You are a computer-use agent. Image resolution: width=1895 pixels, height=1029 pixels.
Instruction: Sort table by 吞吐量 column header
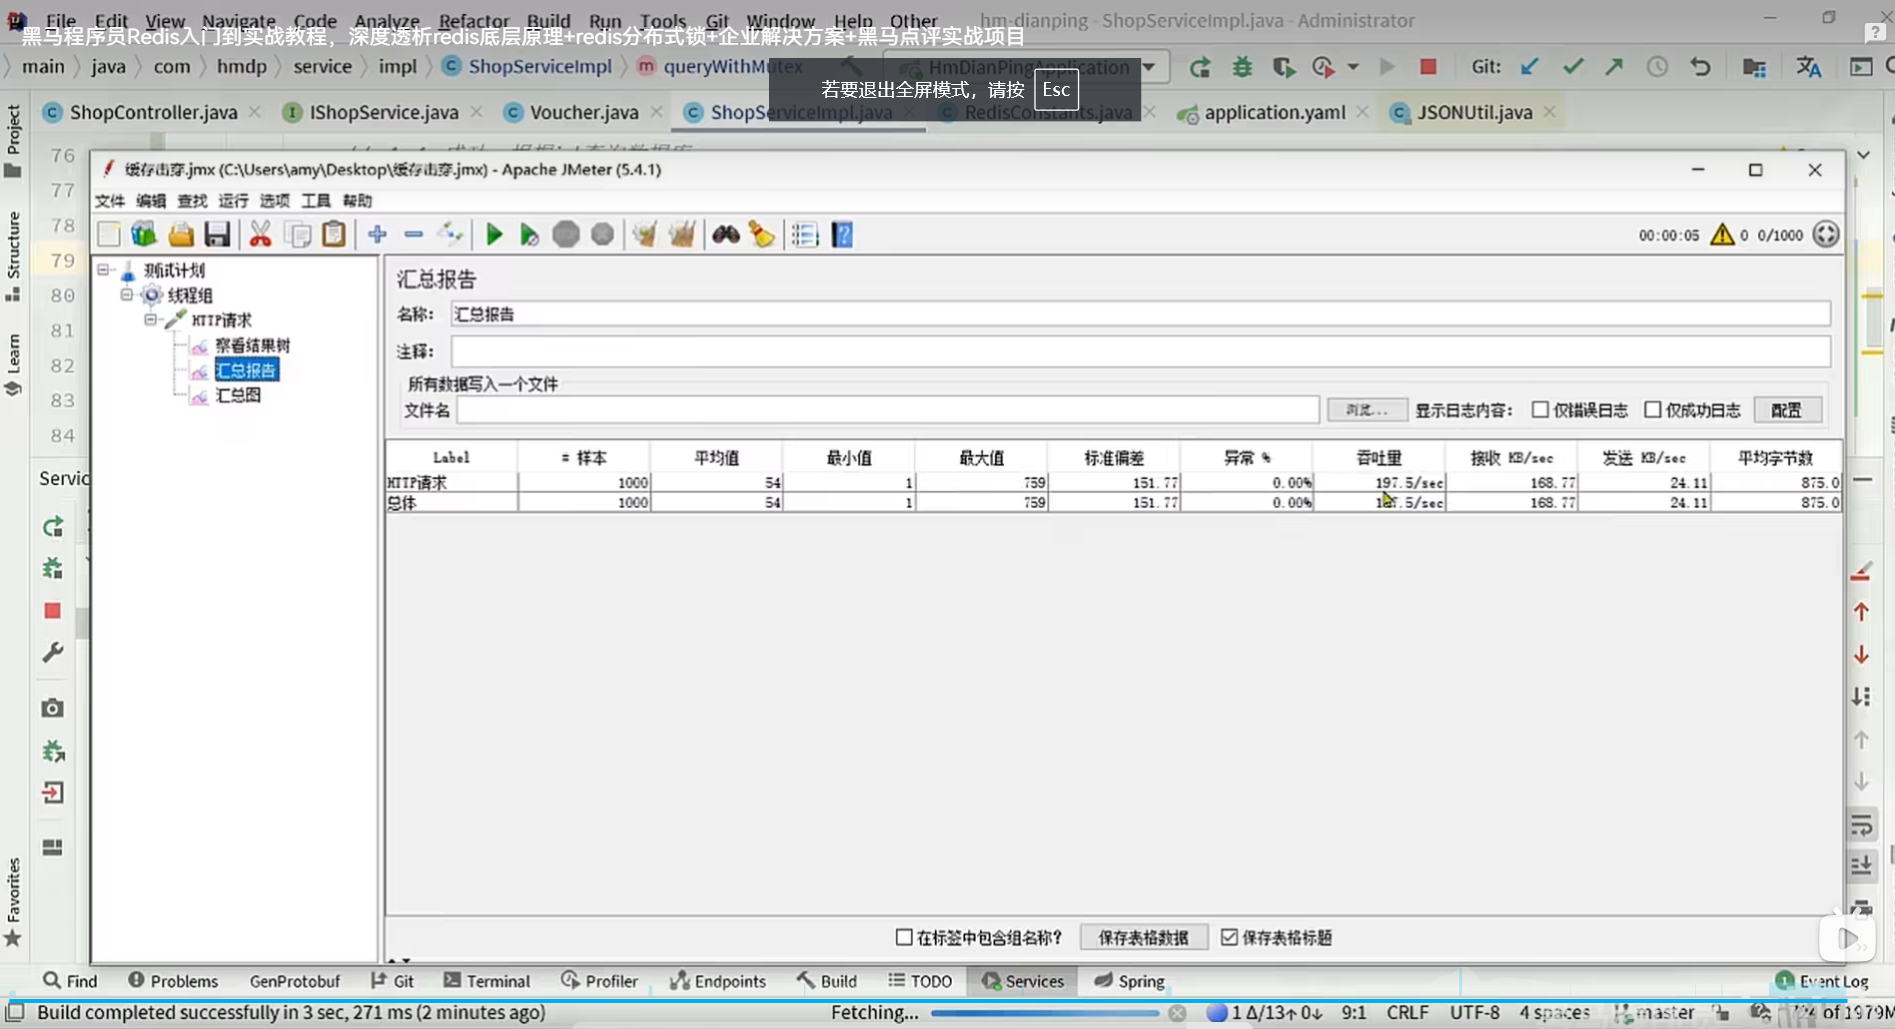[x=1379, y=457]
